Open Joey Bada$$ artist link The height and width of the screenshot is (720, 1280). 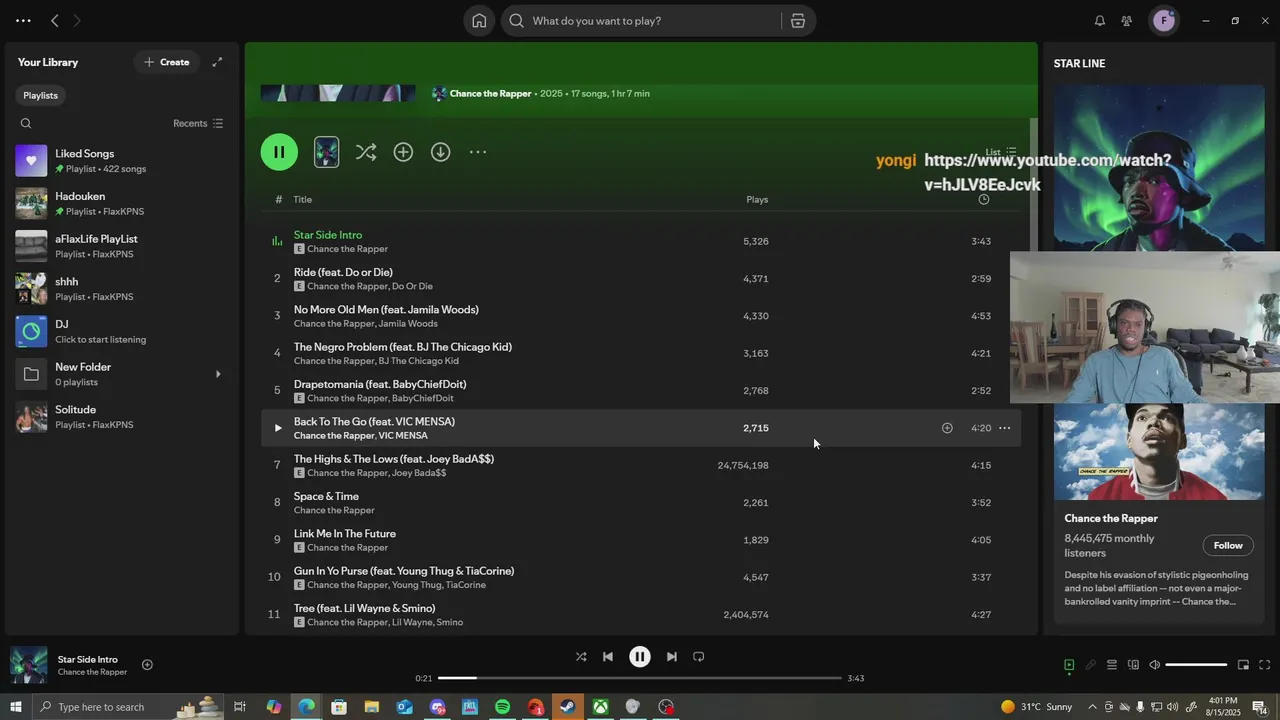pos(419,473)
